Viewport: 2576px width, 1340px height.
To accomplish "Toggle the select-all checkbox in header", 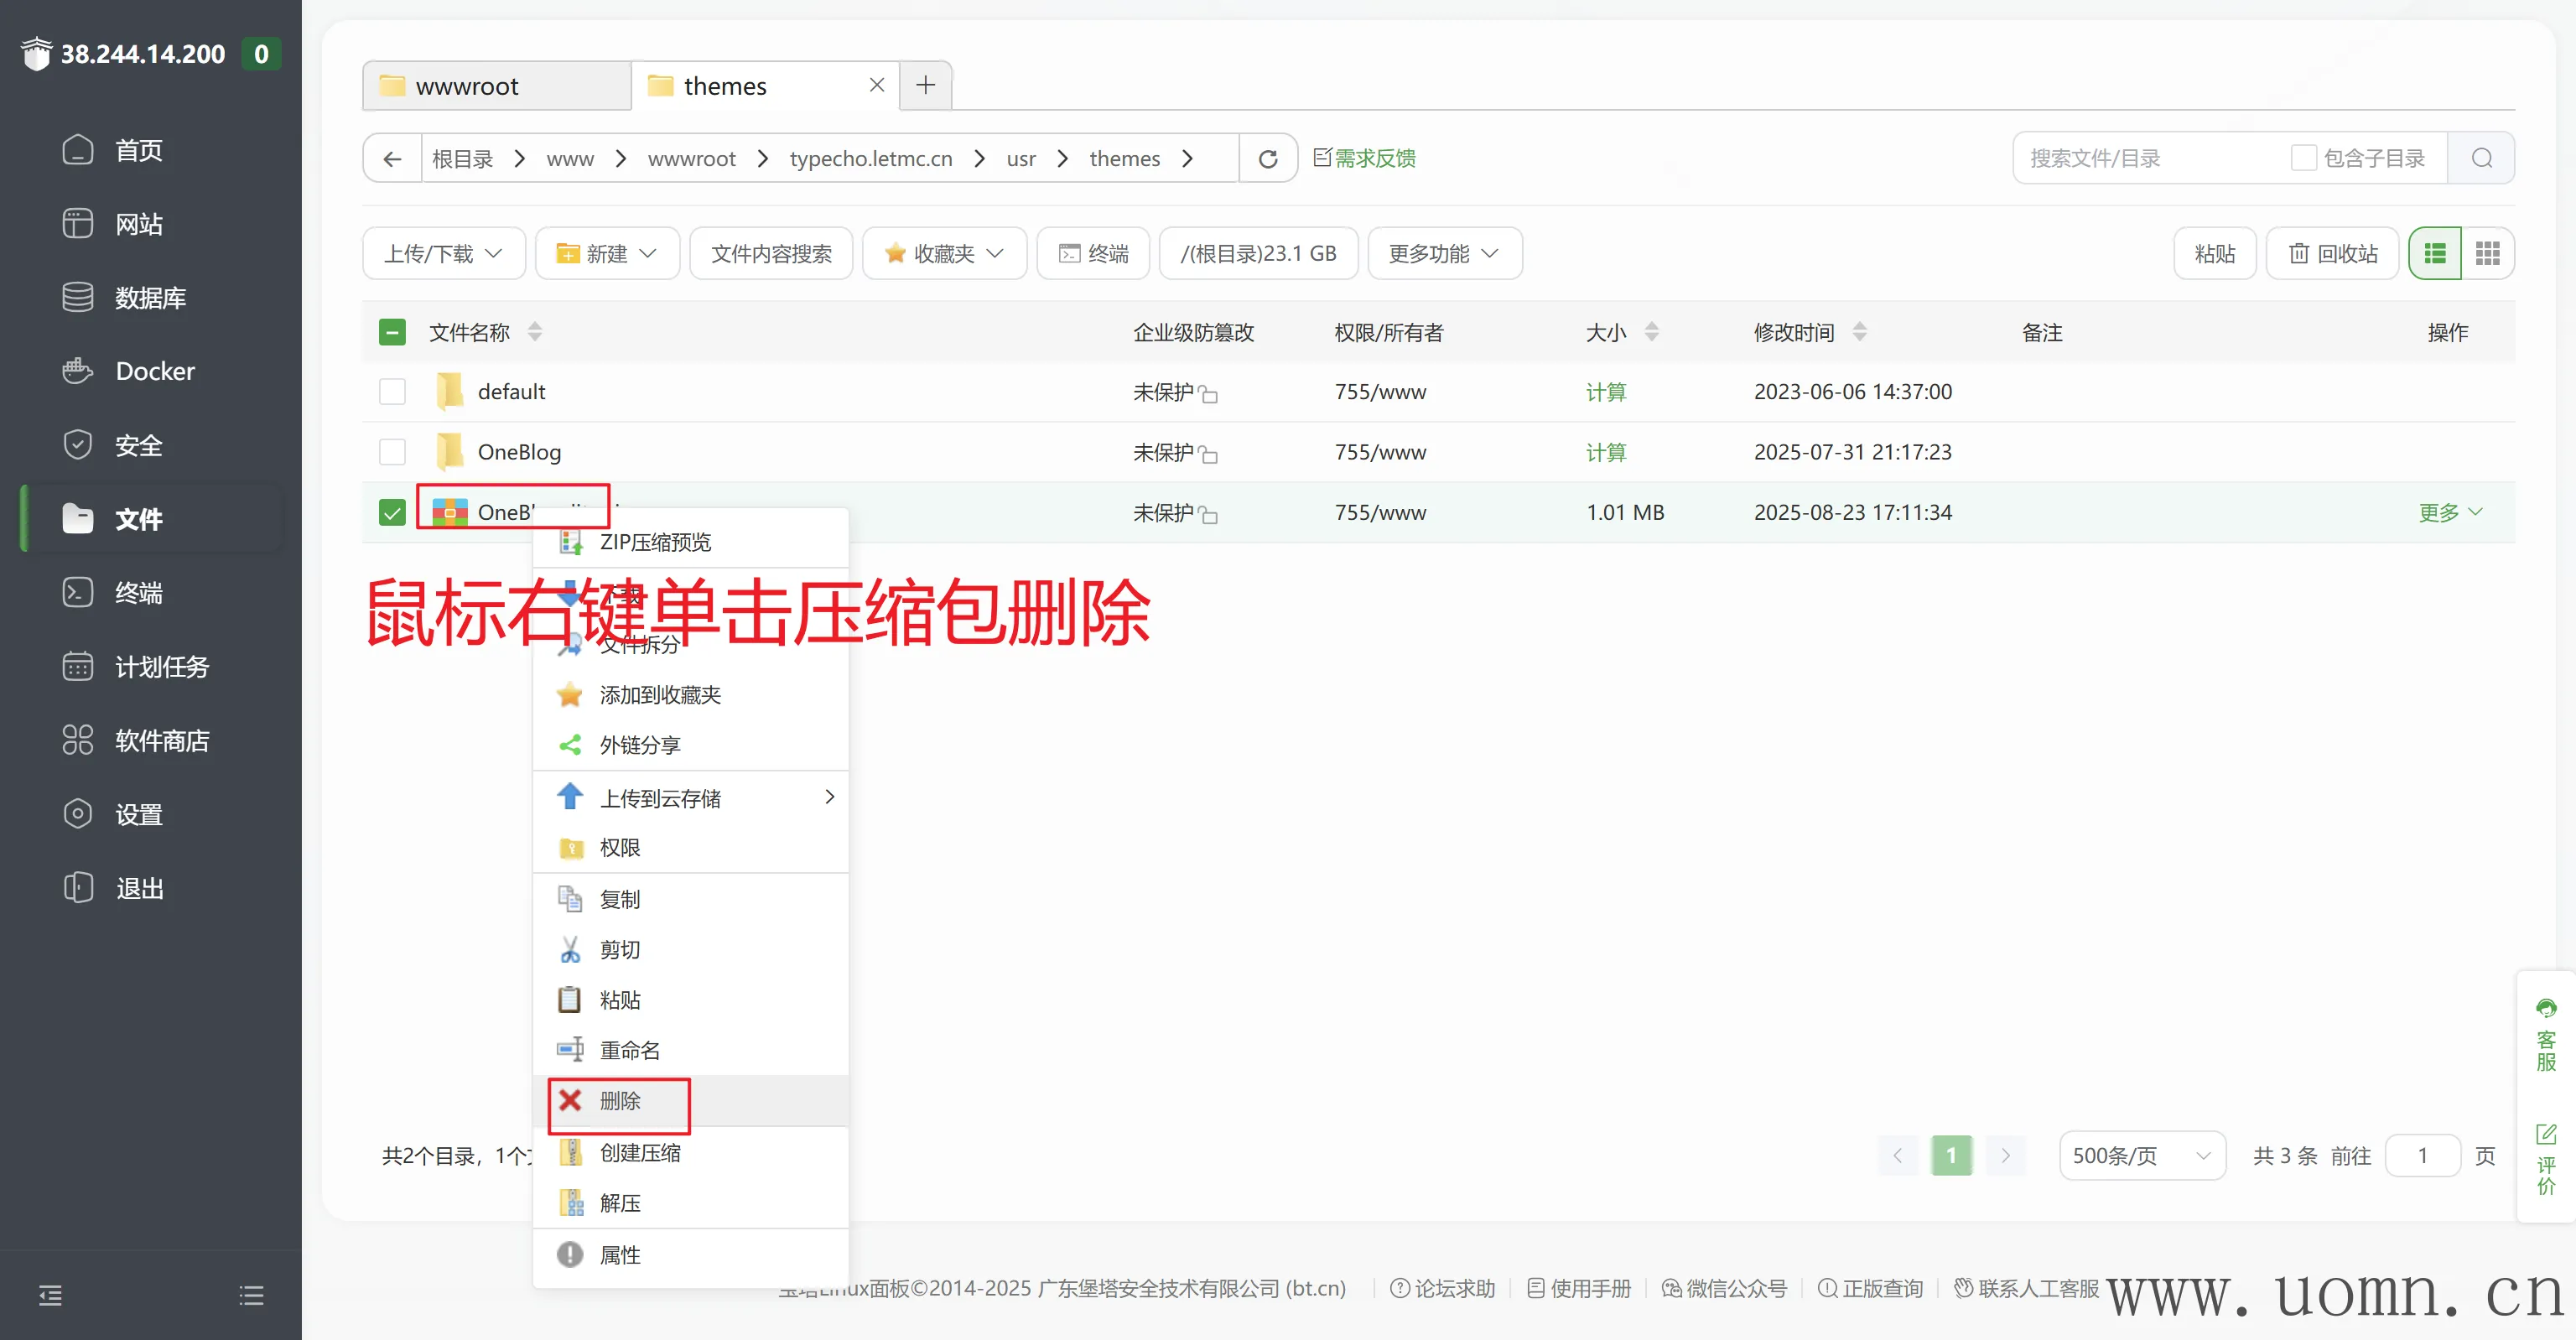I will (392, 332).
